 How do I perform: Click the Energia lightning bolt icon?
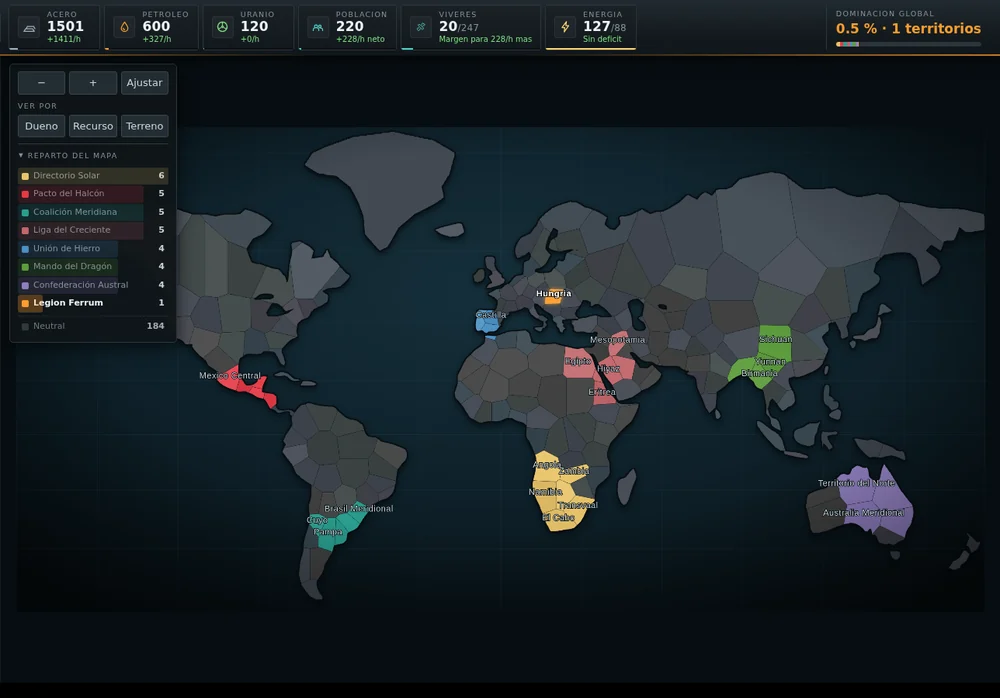click(565, 27)
